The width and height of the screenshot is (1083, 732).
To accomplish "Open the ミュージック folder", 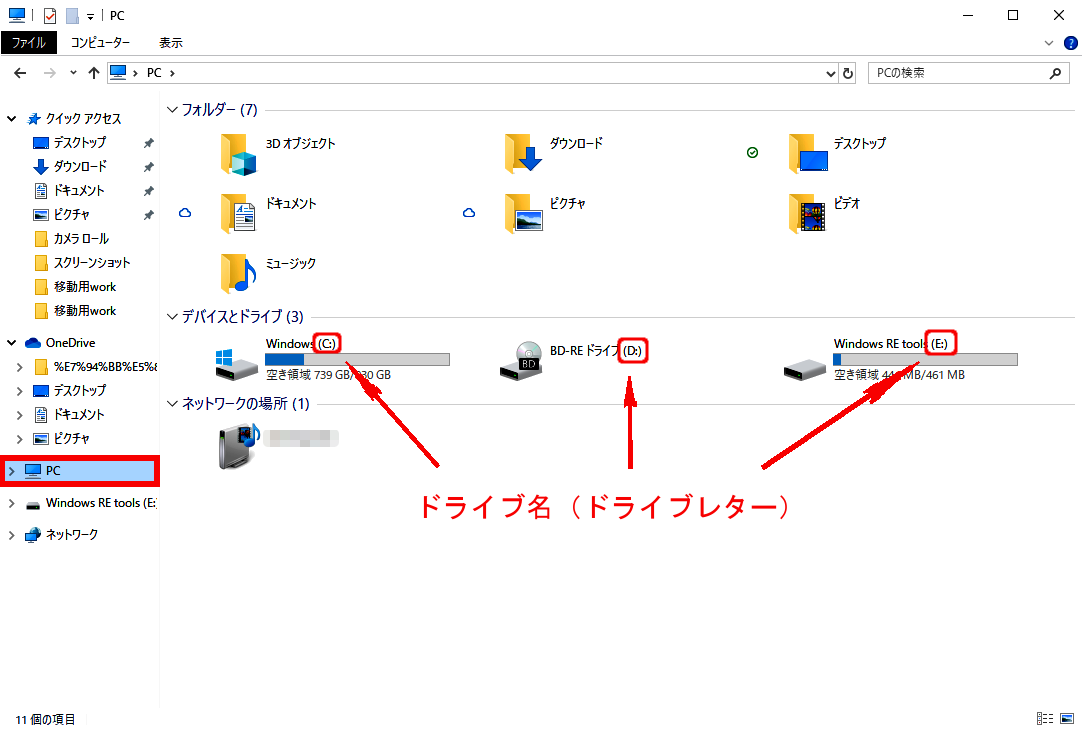I will pyautogui.click(x=238, y=273).
